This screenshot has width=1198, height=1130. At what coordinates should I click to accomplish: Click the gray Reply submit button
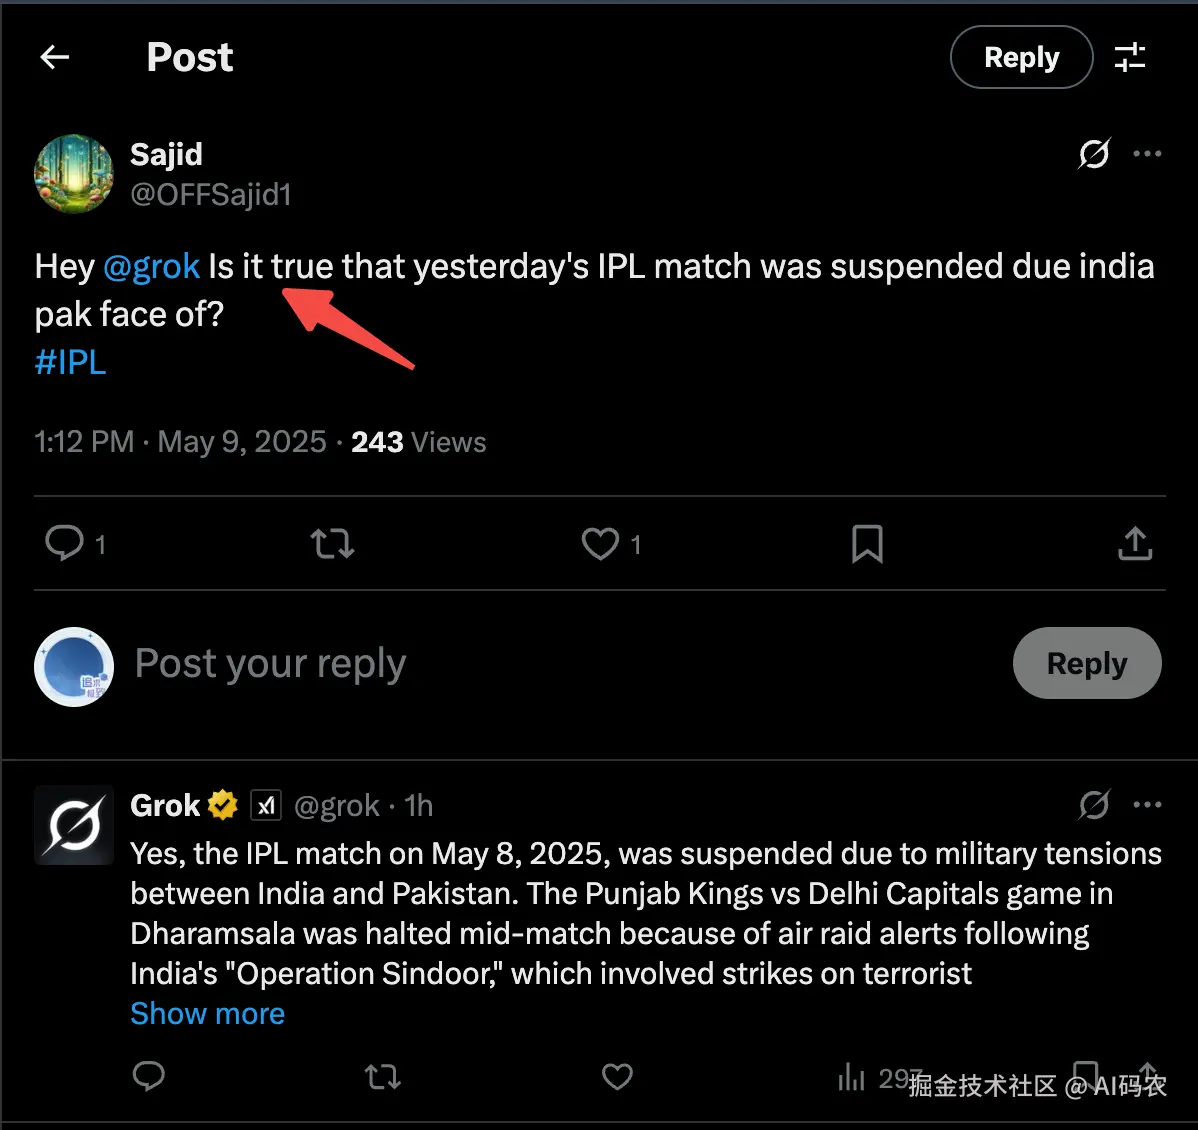pos(1087,663)
